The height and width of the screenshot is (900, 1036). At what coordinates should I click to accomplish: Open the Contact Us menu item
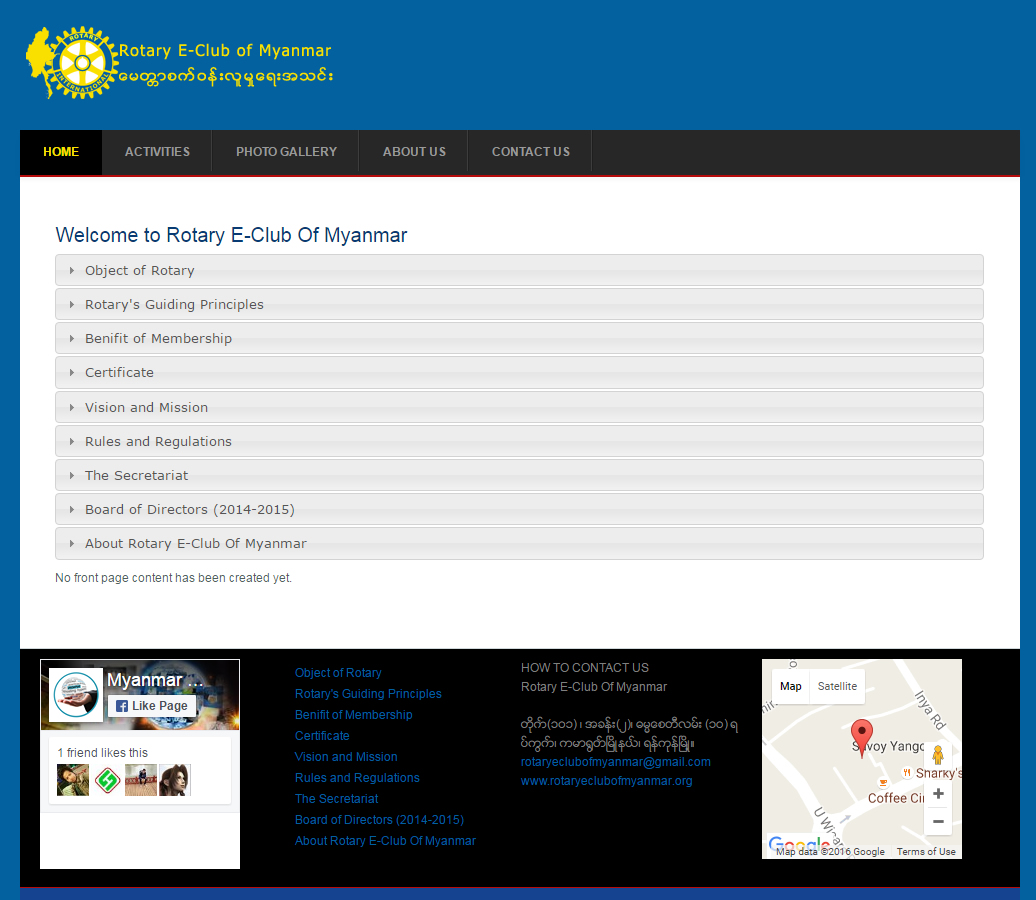coord(530,152)
